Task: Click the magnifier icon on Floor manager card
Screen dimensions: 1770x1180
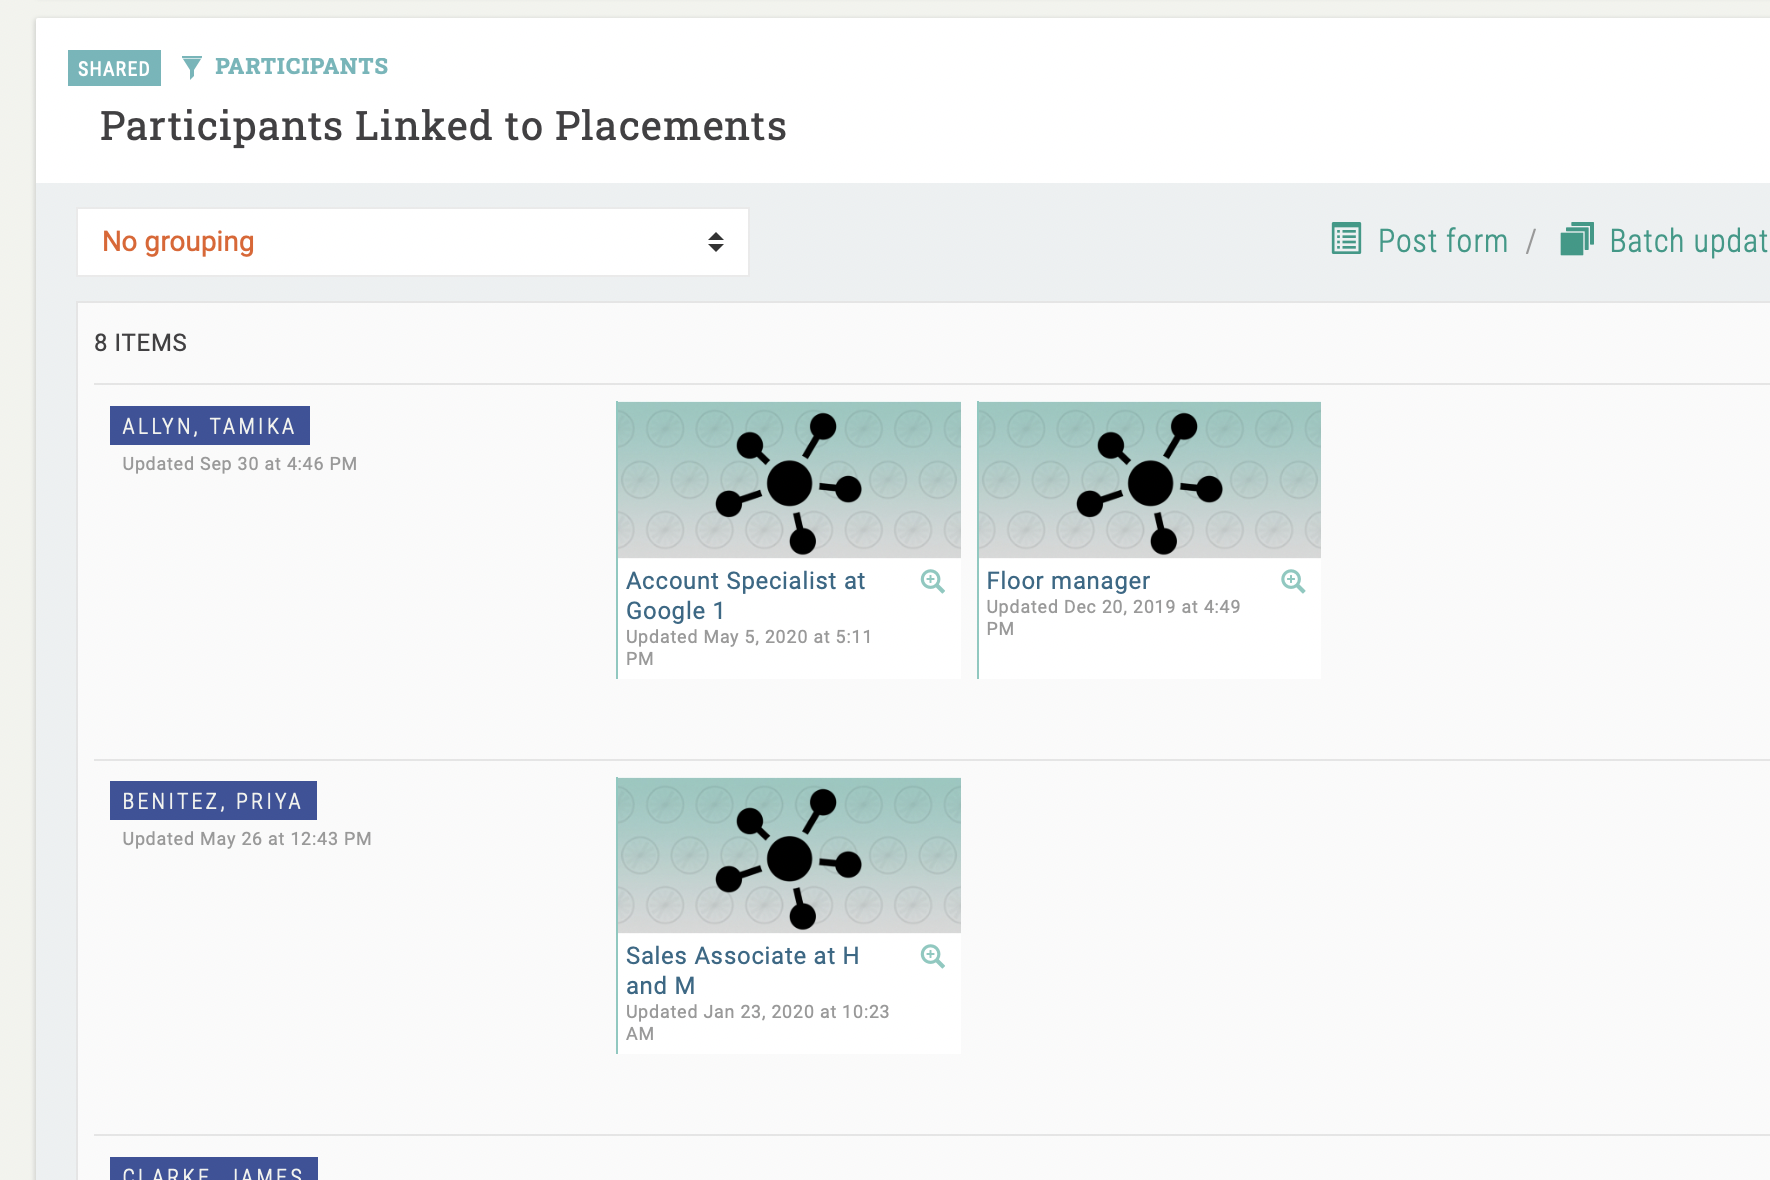Action: [x=1292, y=581]
